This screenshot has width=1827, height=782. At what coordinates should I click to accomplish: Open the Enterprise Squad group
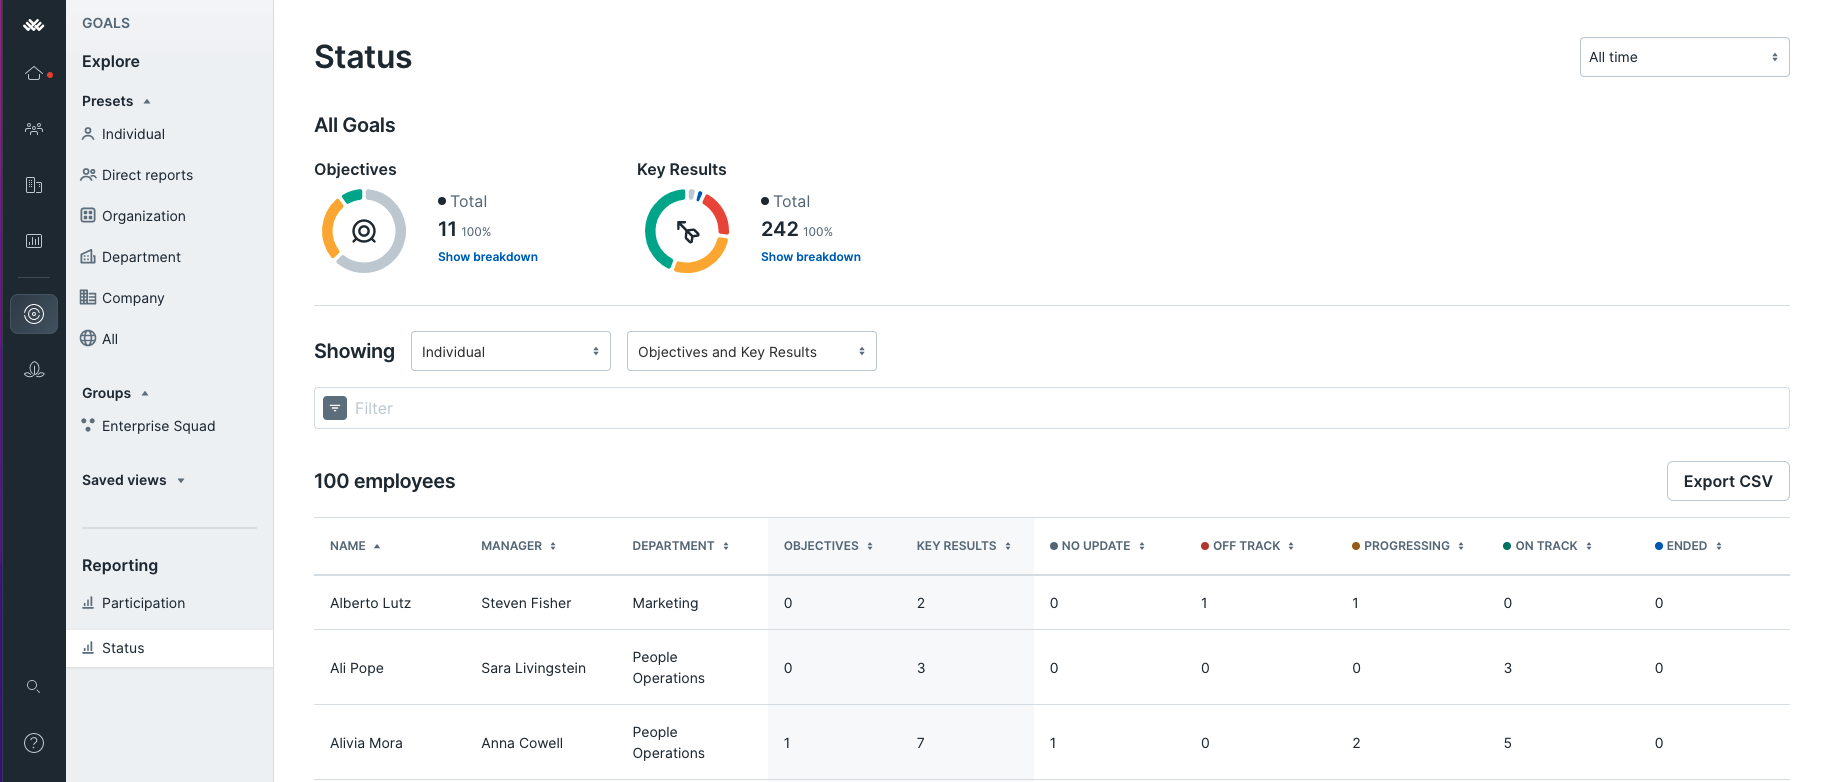pyautogui.click(x=148, y=426)
